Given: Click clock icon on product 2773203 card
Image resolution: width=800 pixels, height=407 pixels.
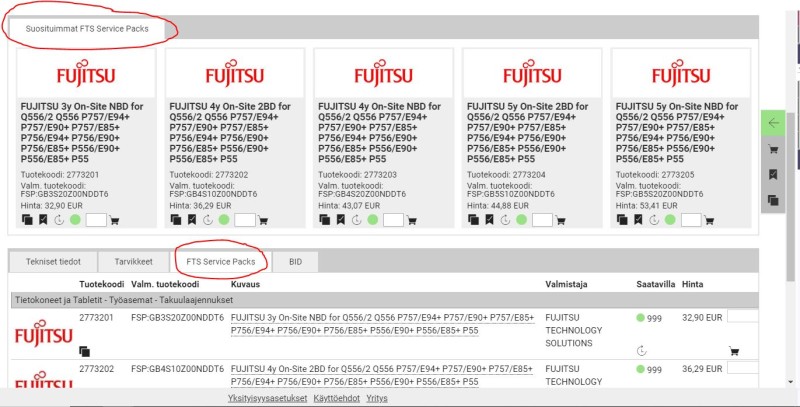Looking at the screenshot, I should pyautogui.click(x=357, y=220).
